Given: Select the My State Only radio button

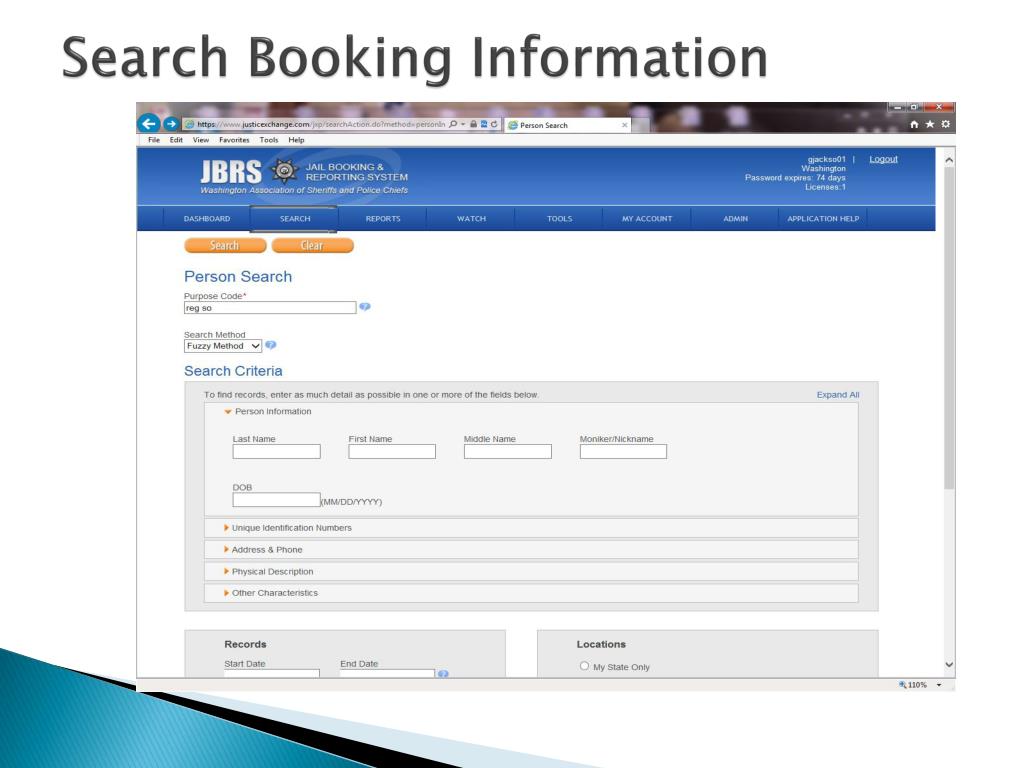Looking at the screenshot, I should (x=584, y=666).
